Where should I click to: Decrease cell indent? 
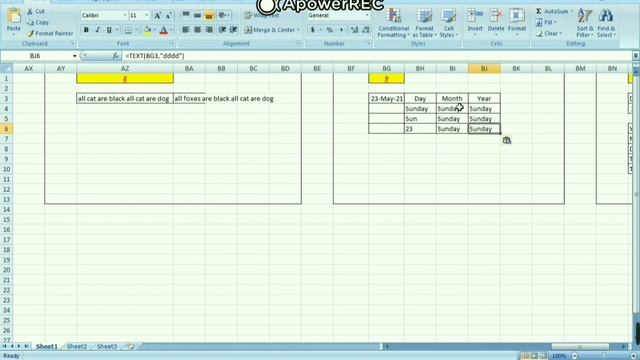[x=222, y=30]
